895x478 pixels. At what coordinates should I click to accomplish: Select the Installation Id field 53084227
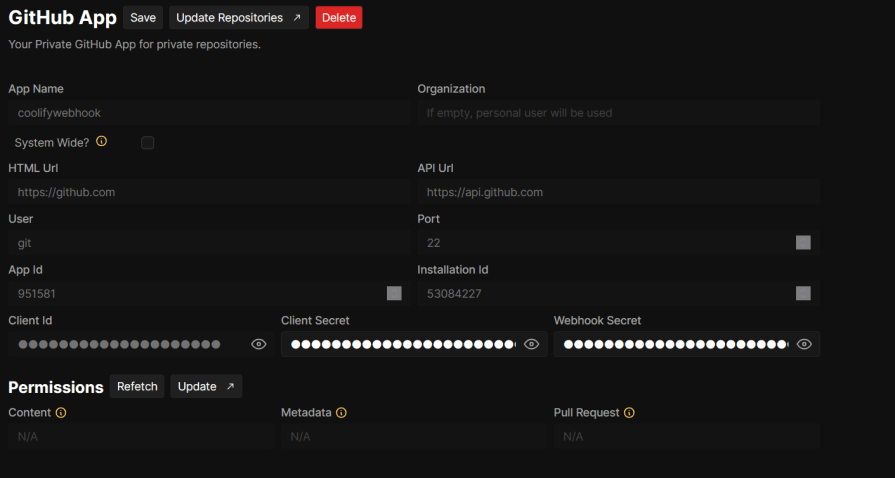pos(619,294)
